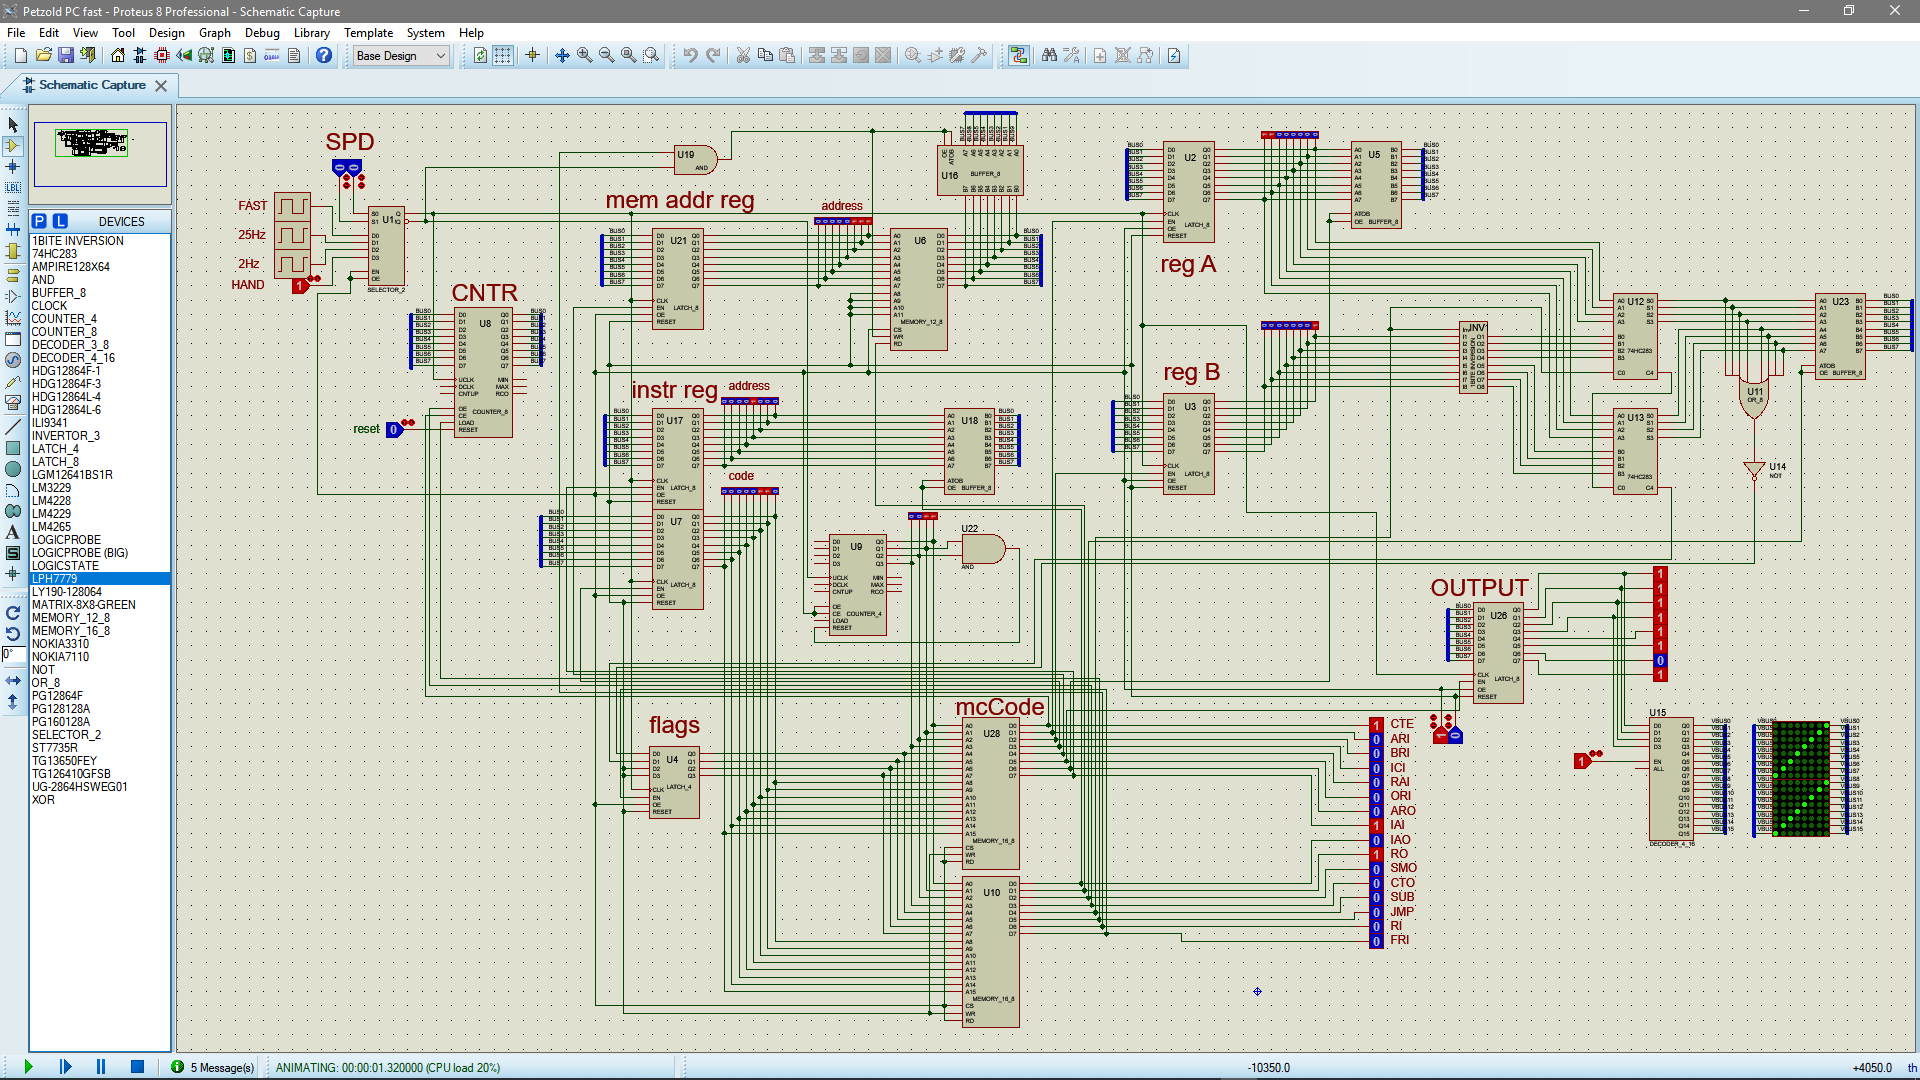Click the L library manager button
Image resolution: width=1920 pixels, height=1080 pixels.
click(x=60, y=221)
